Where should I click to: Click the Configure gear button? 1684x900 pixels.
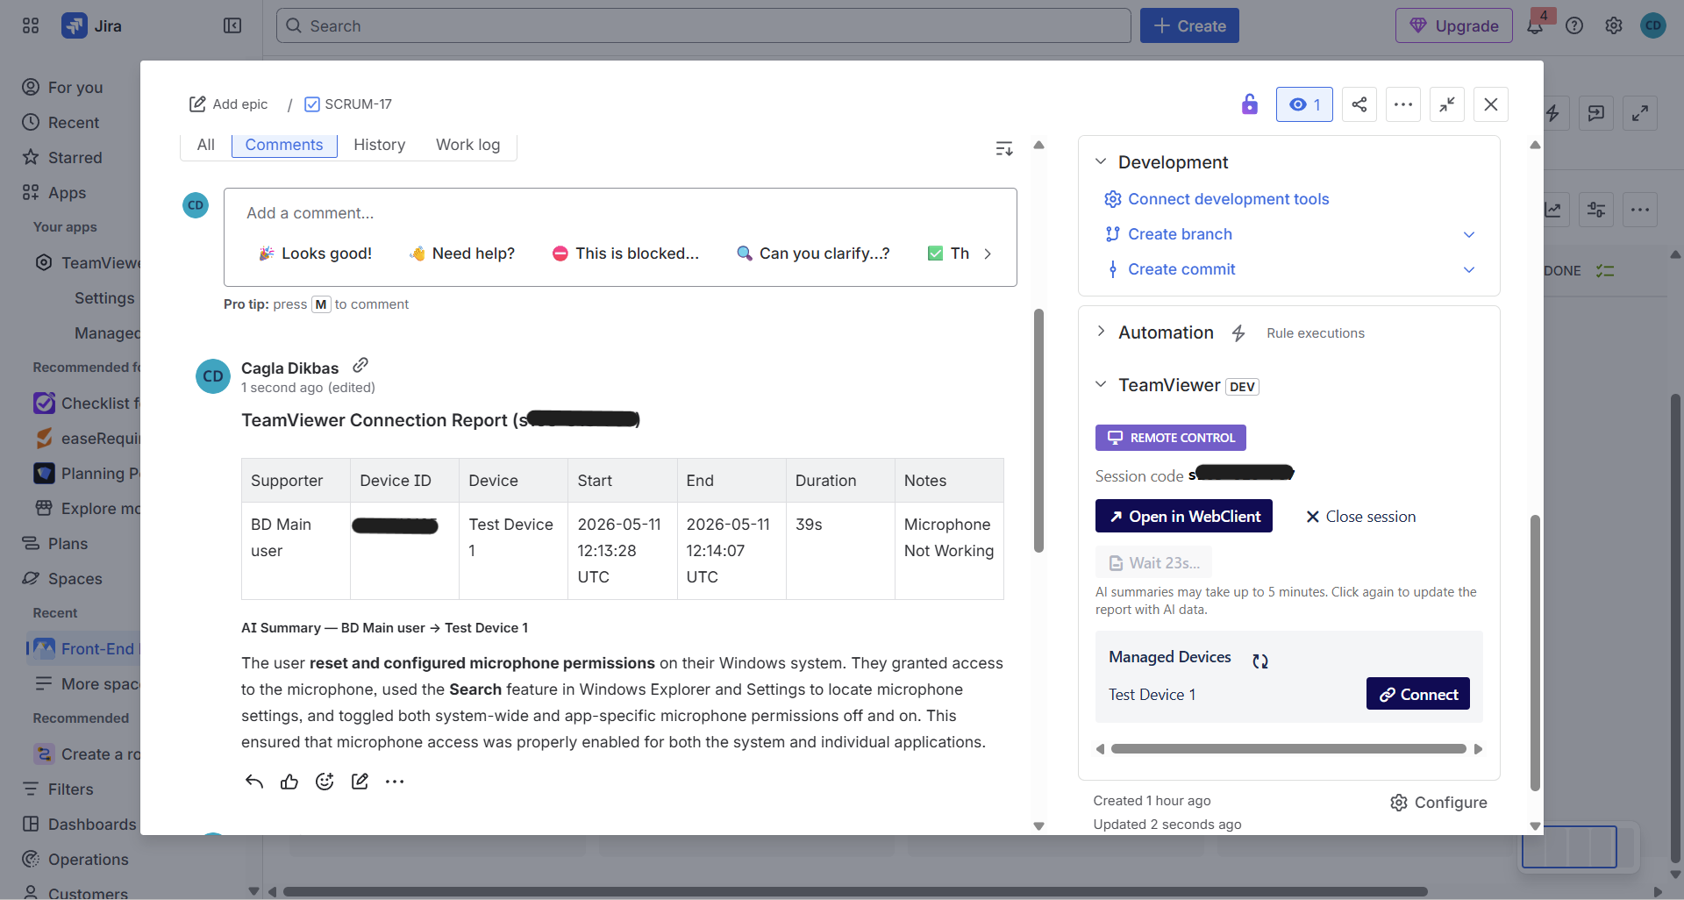coord(1439,802)
